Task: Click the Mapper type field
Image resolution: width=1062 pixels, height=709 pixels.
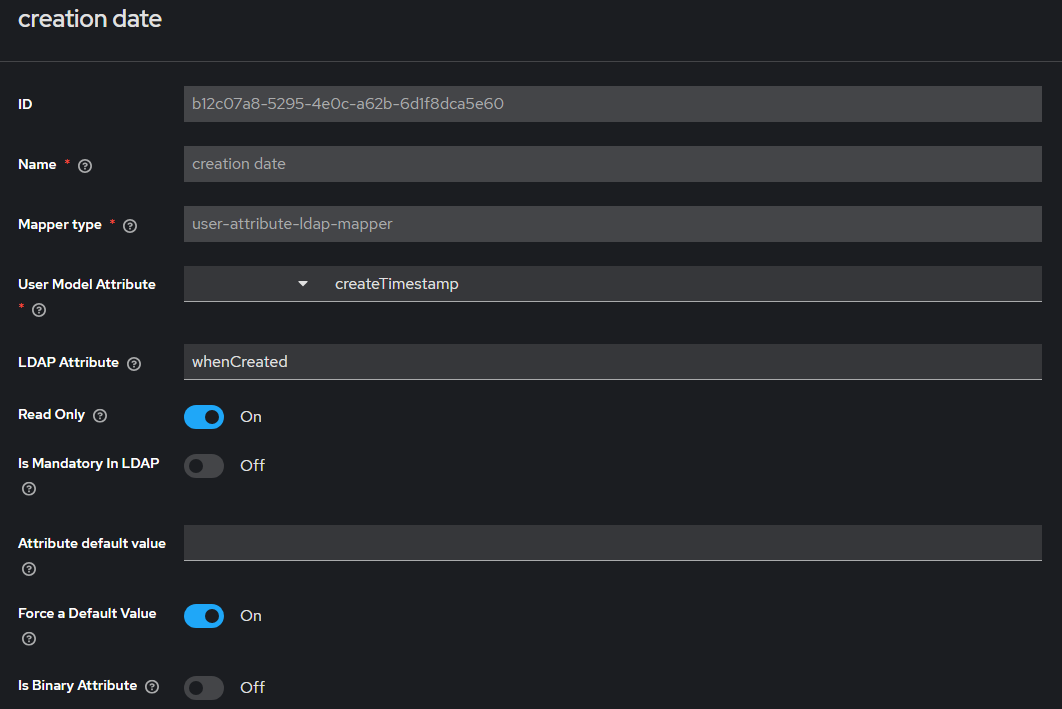Action: (612, 224)
